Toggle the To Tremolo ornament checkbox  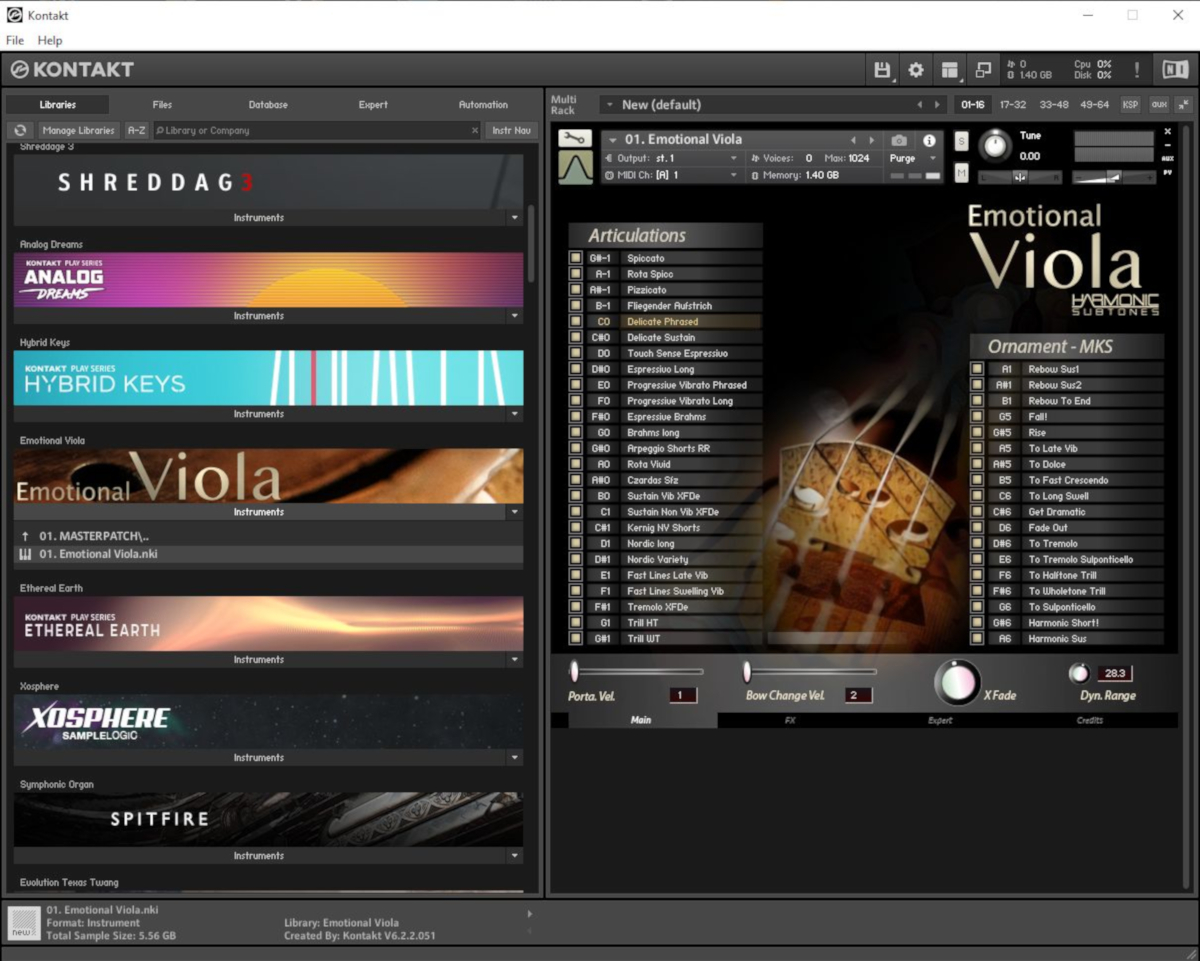(x=977, y=544)
